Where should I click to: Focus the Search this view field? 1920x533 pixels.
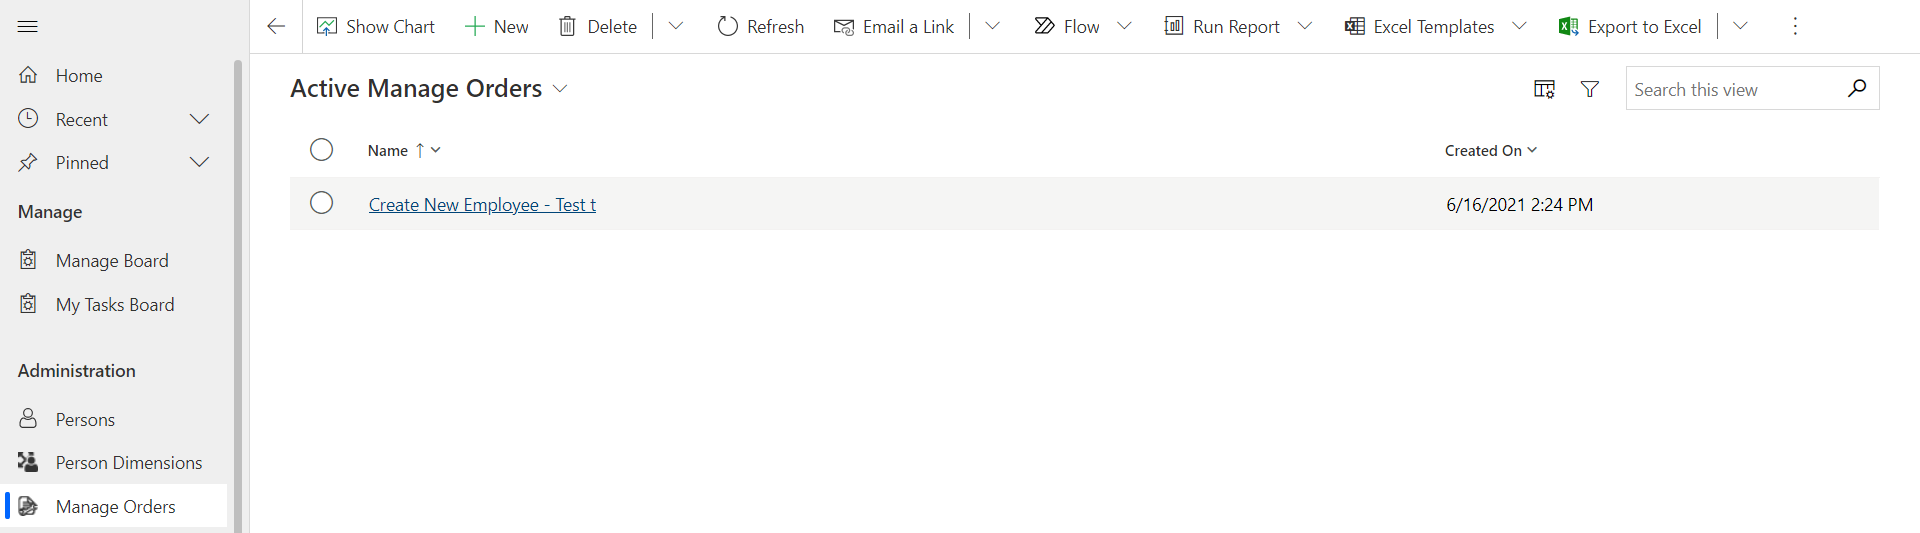point(1735,90)
